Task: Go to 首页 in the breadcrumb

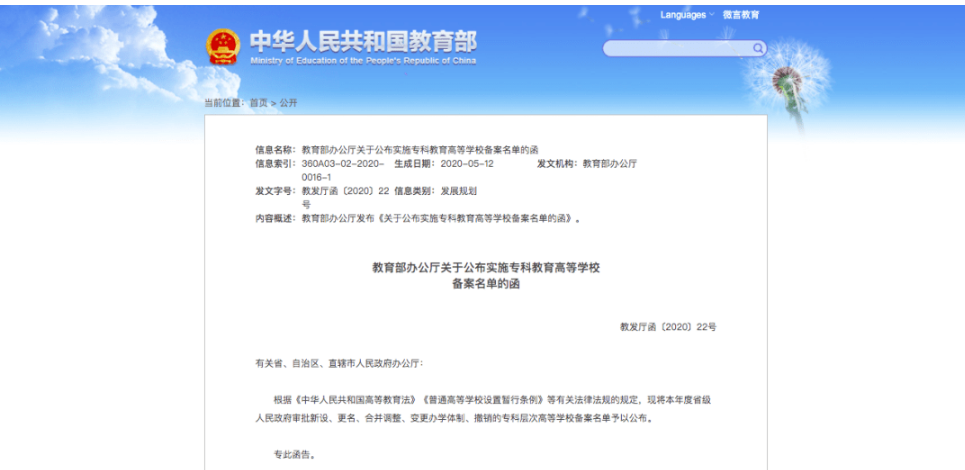Action: [x=258, y=103]
